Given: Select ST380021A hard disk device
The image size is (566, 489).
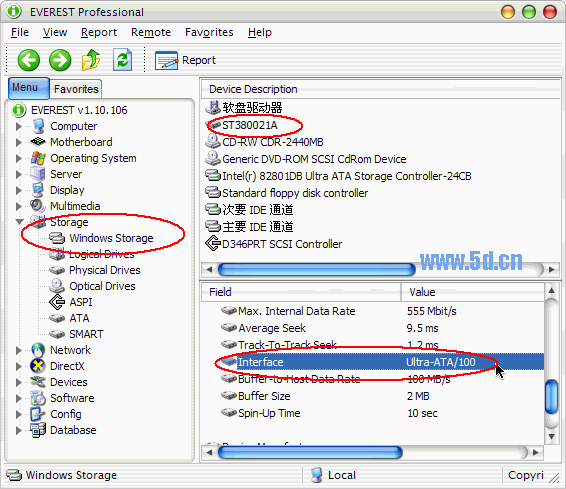Looking at the screenshot, I should (x=250, y=125).
